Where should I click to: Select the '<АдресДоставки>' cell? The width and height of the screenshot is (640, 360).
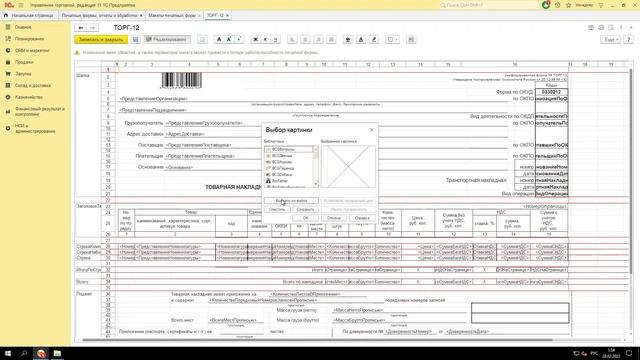185,134
